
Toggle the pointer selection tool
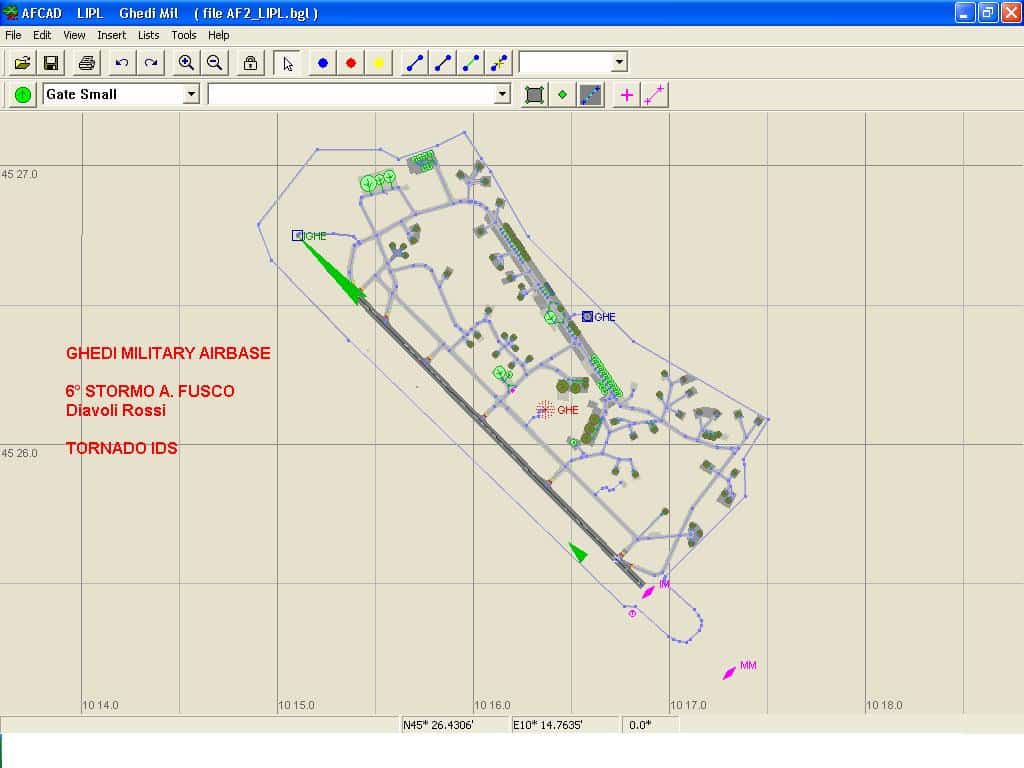(287, 63)
